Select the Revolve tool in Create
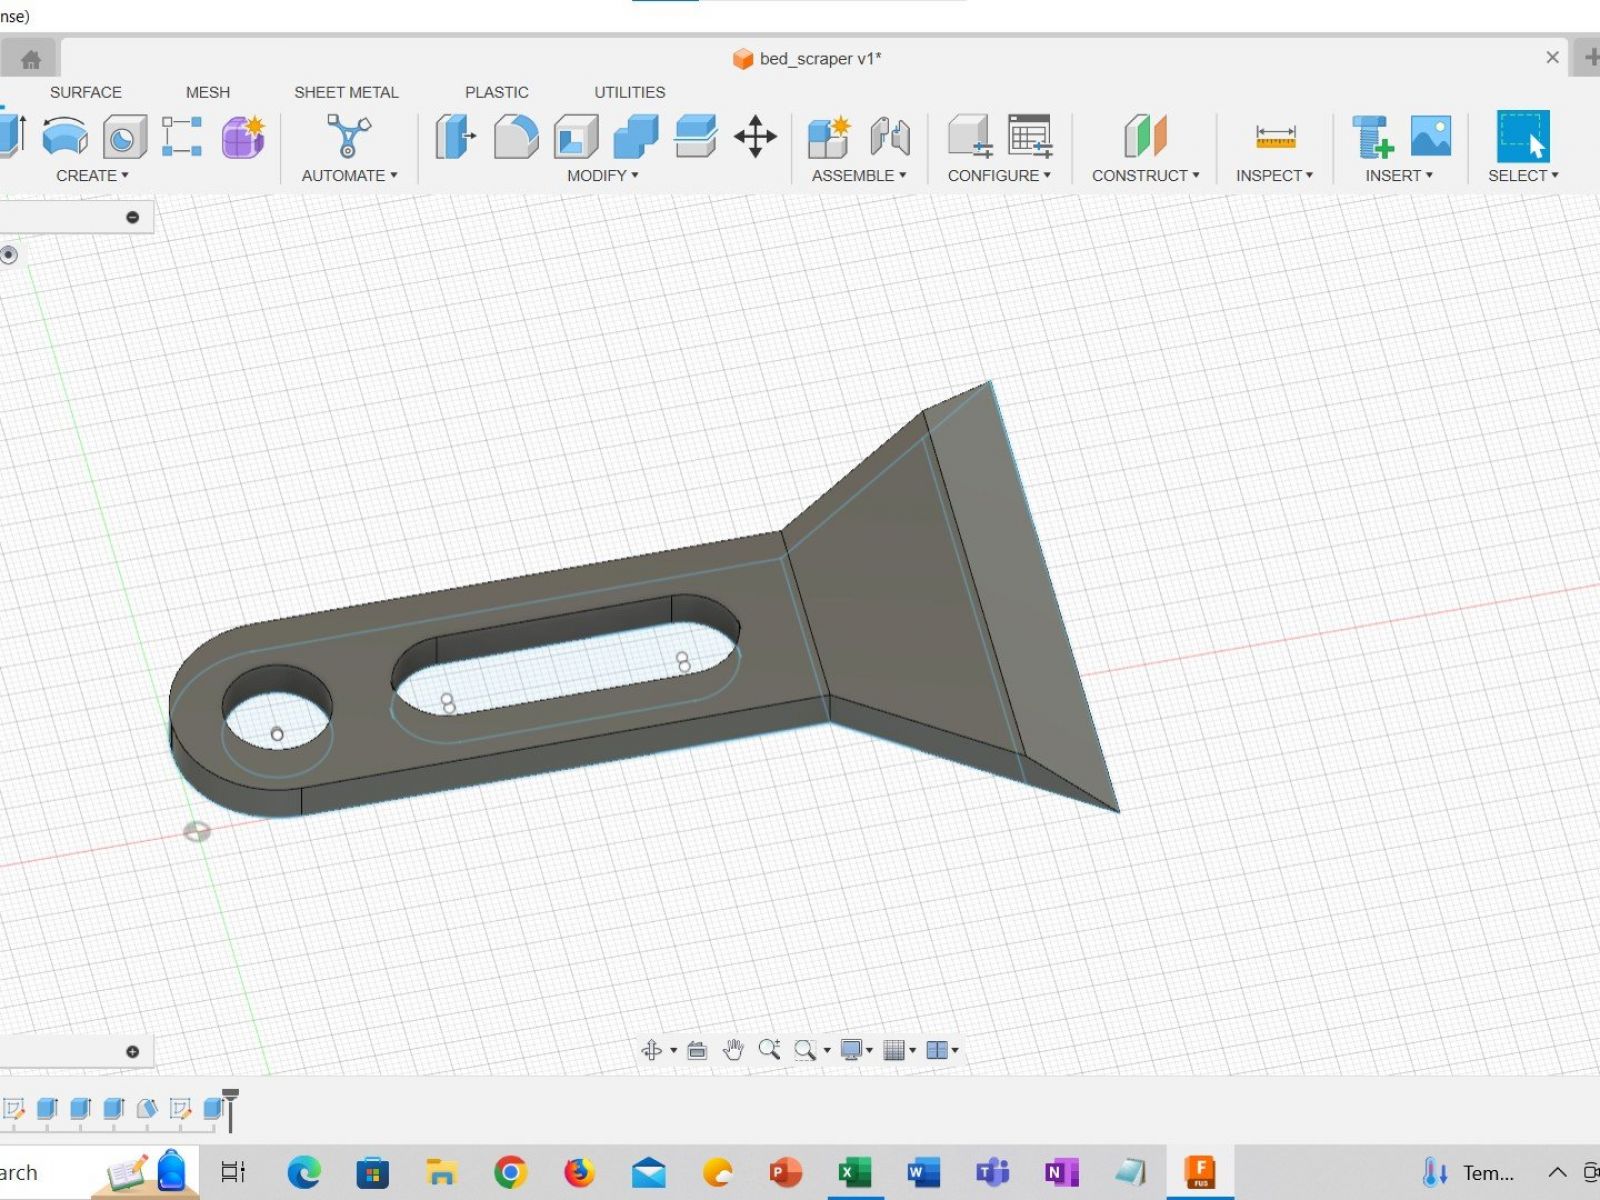 [65, 137]
